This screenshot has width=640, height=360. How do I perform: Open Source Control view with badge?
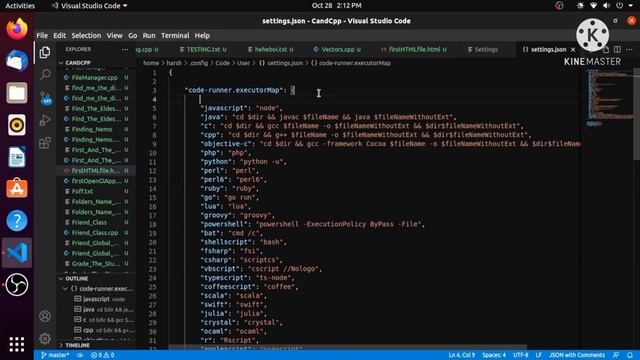[x=46, y=98]
